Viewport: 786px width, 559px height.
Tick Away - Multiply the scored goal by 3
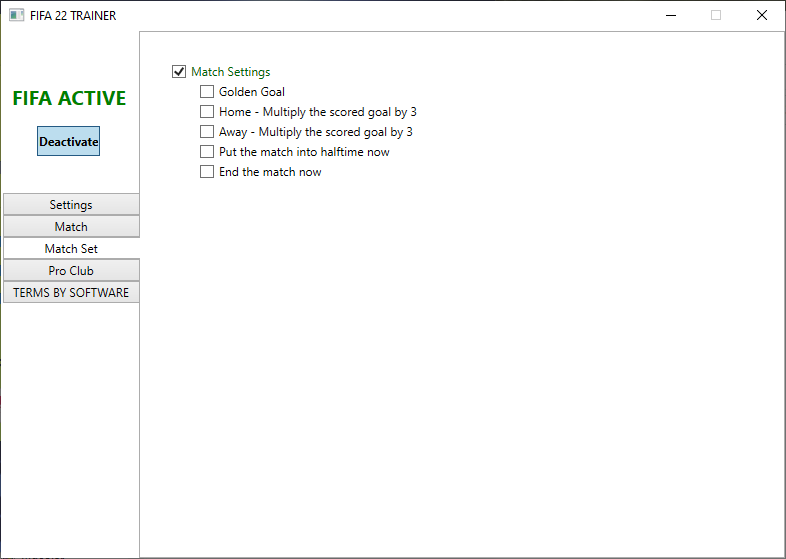point(207,132)
